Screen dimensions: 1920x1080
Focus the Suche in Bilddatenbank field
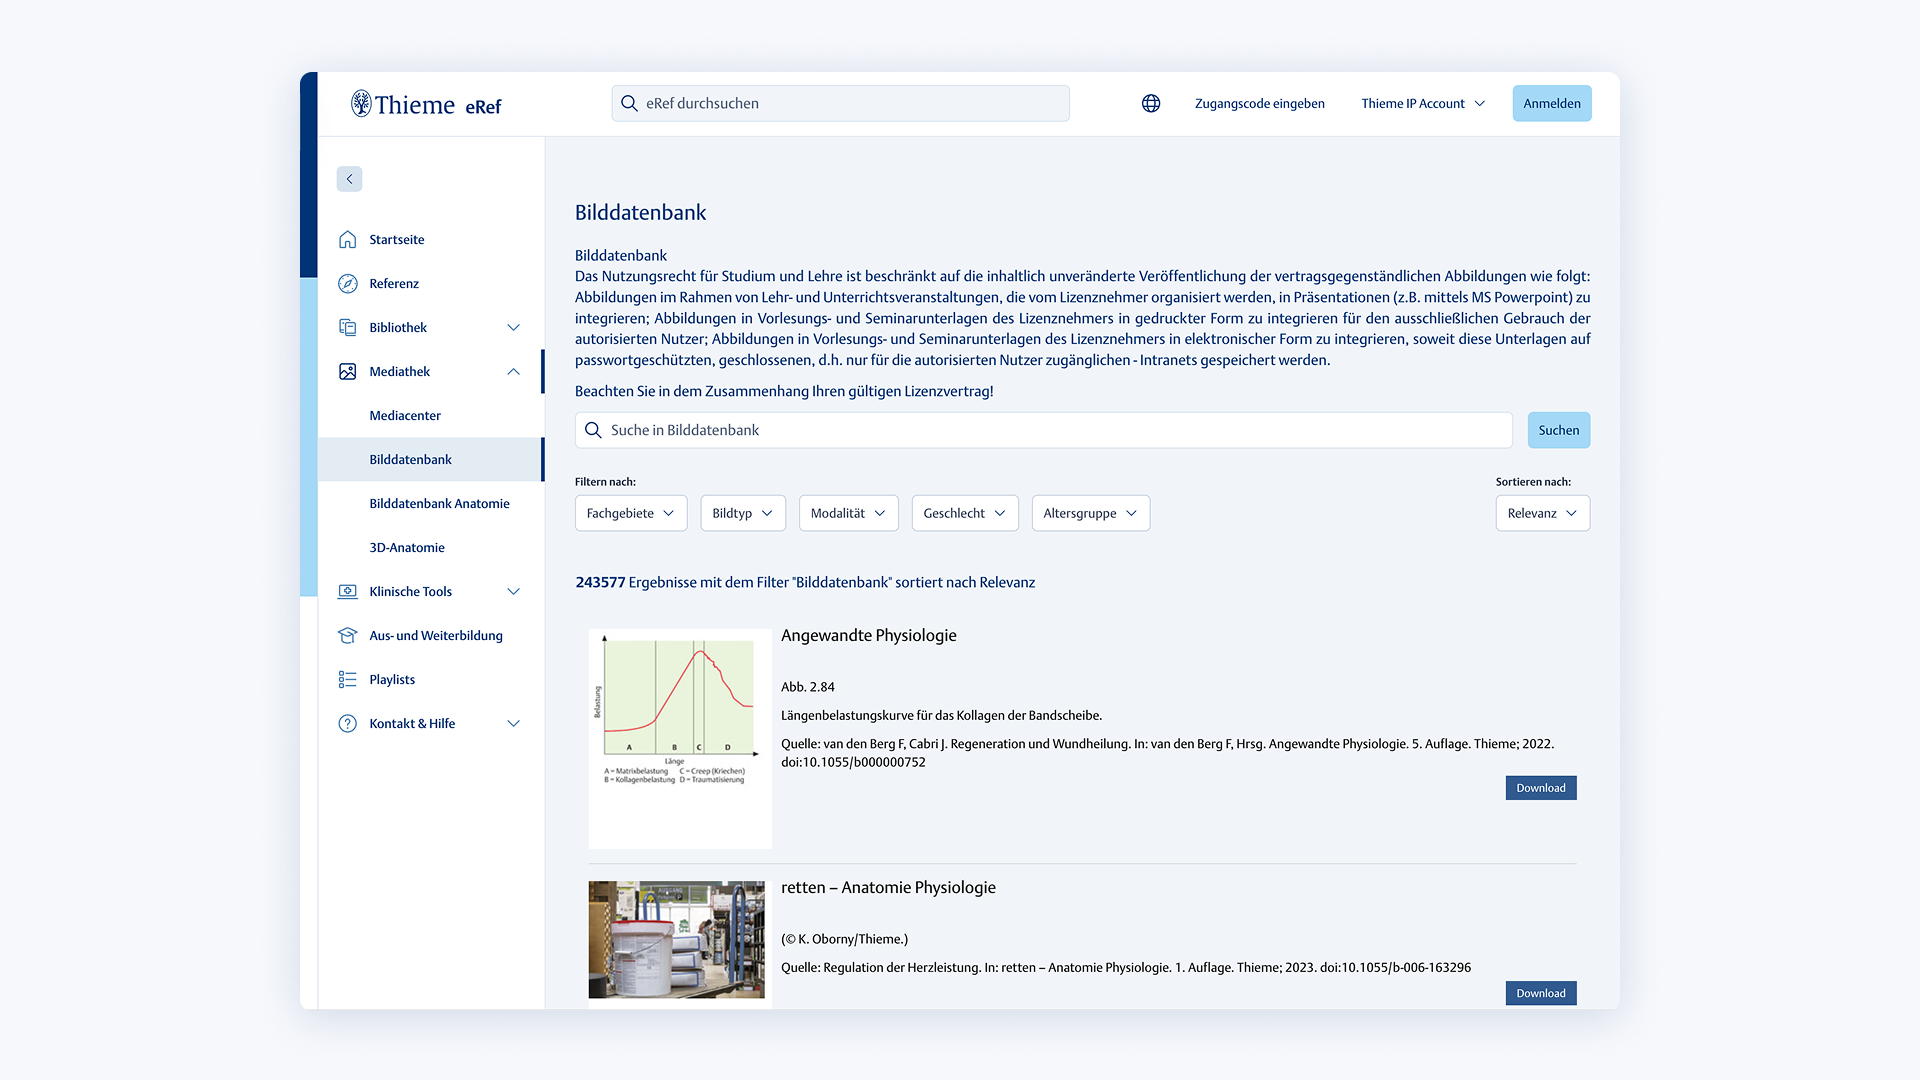point(1043,430)
